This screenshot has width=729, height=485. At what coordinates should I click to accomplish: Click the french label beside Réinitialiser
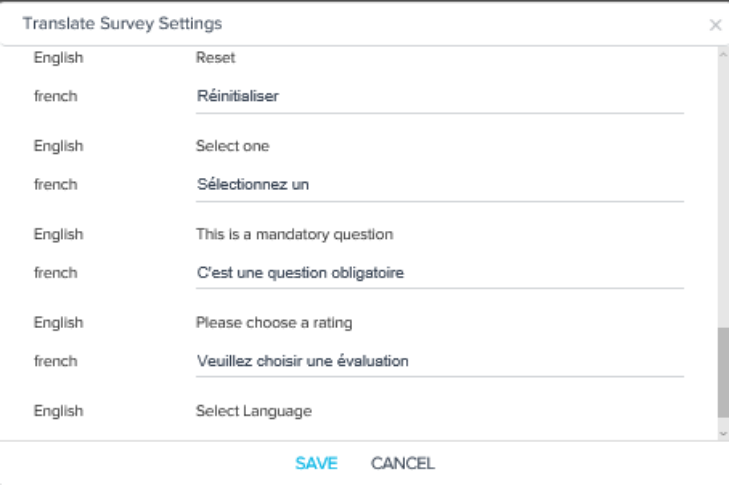coord(55,96)
